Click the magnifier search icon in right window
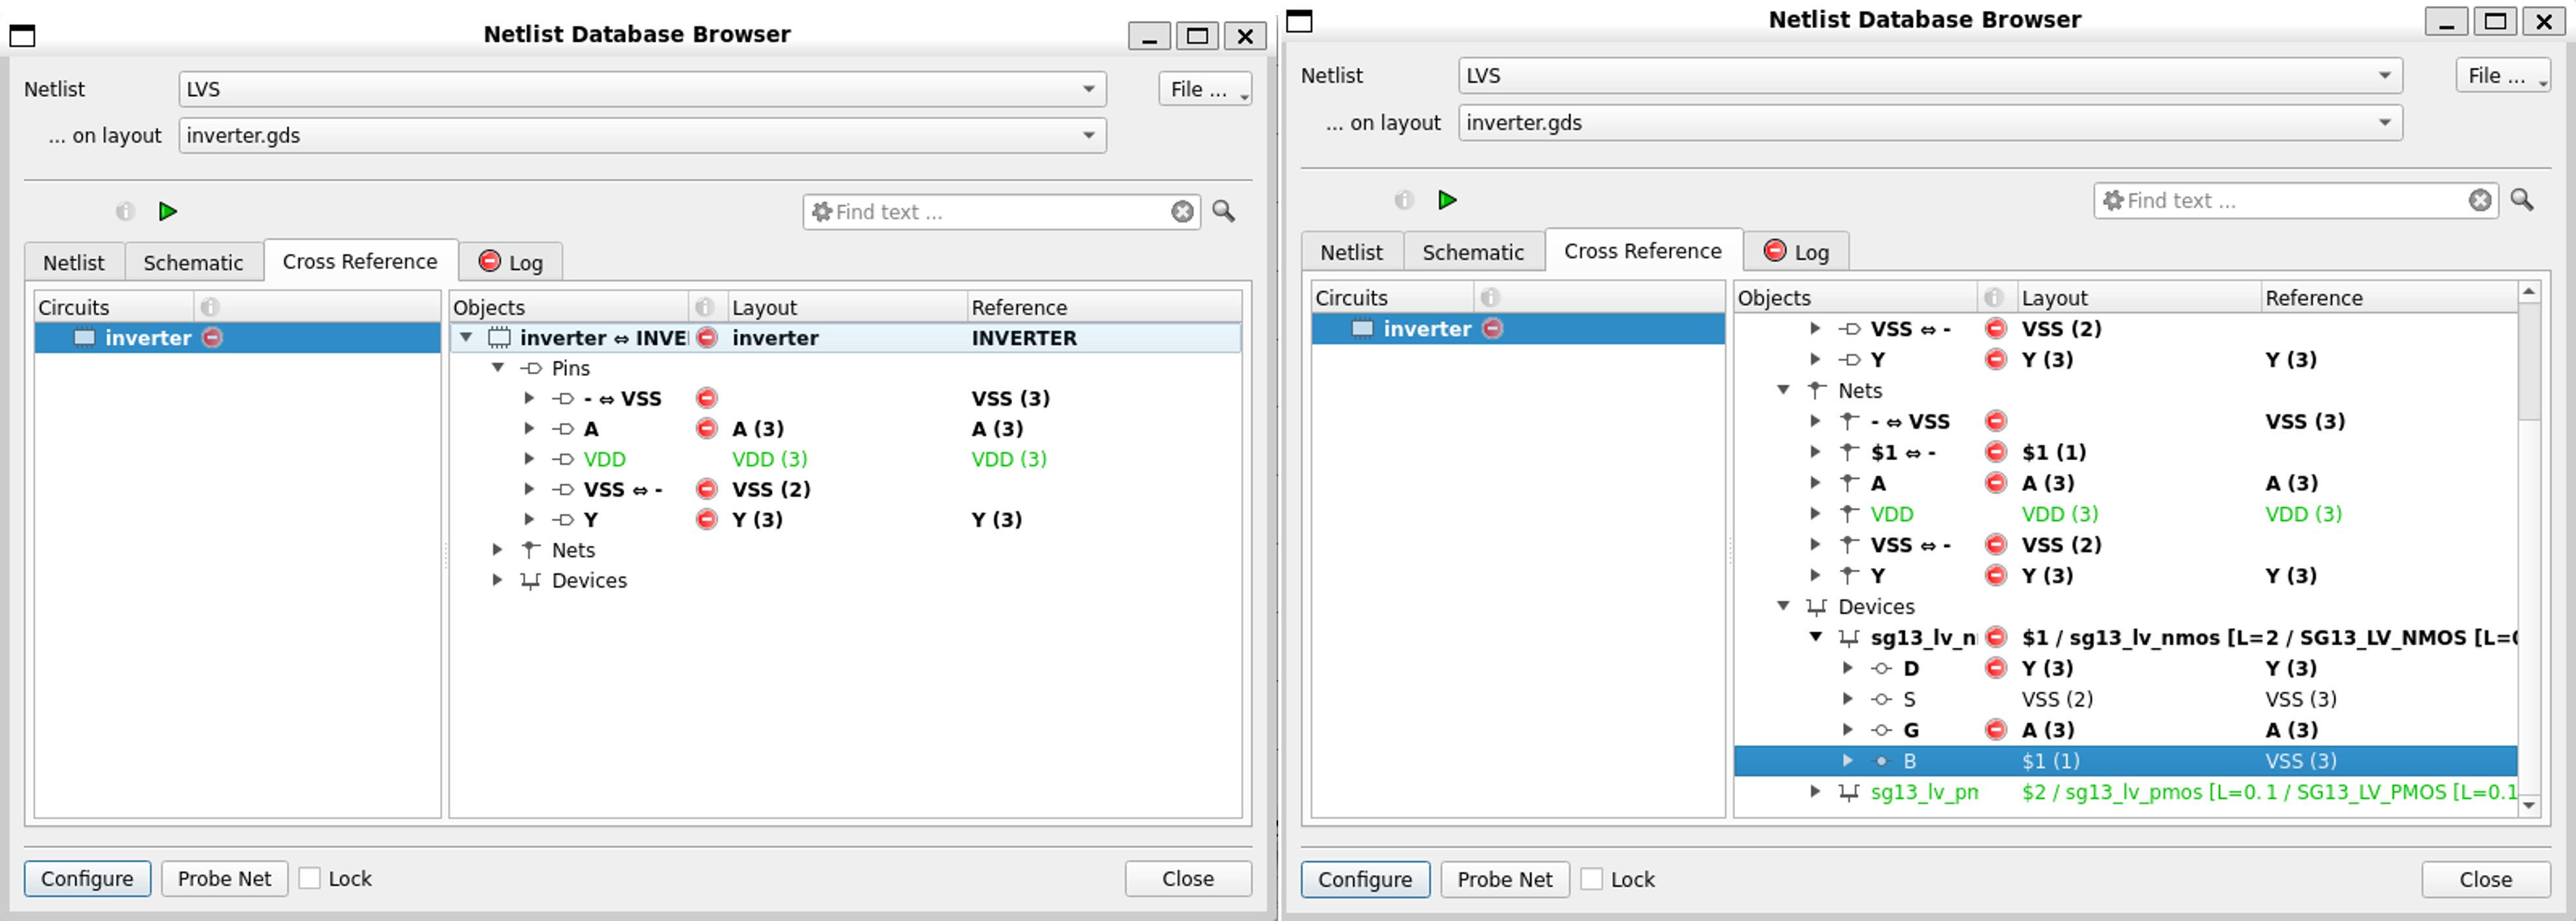 2521,200
